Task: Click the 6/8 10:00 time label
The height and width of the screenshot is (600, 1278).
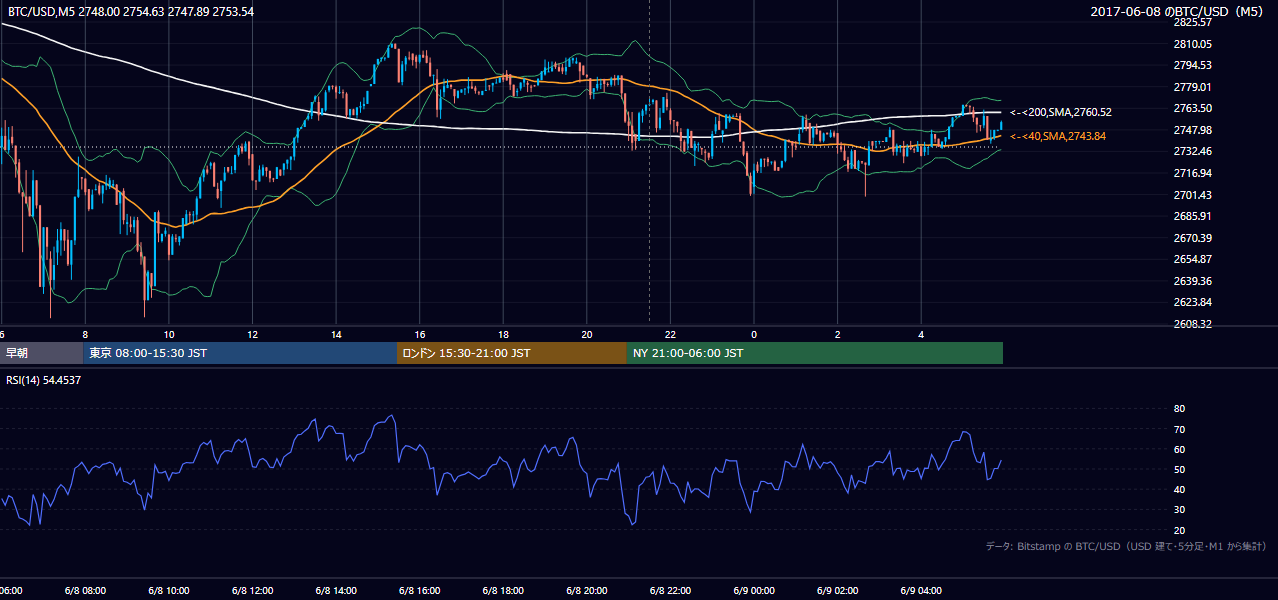Action: (x=169, y=591)
